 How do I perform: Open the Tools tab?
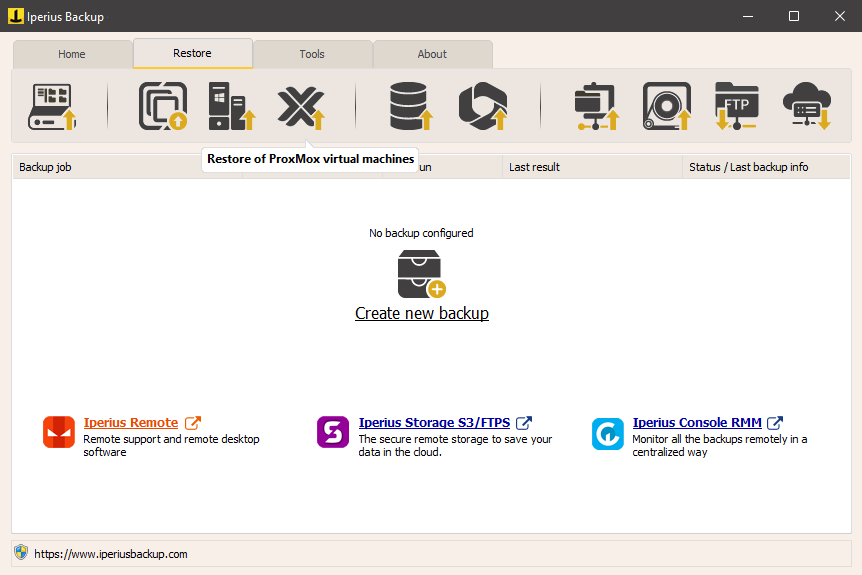[x=312, y=54]
